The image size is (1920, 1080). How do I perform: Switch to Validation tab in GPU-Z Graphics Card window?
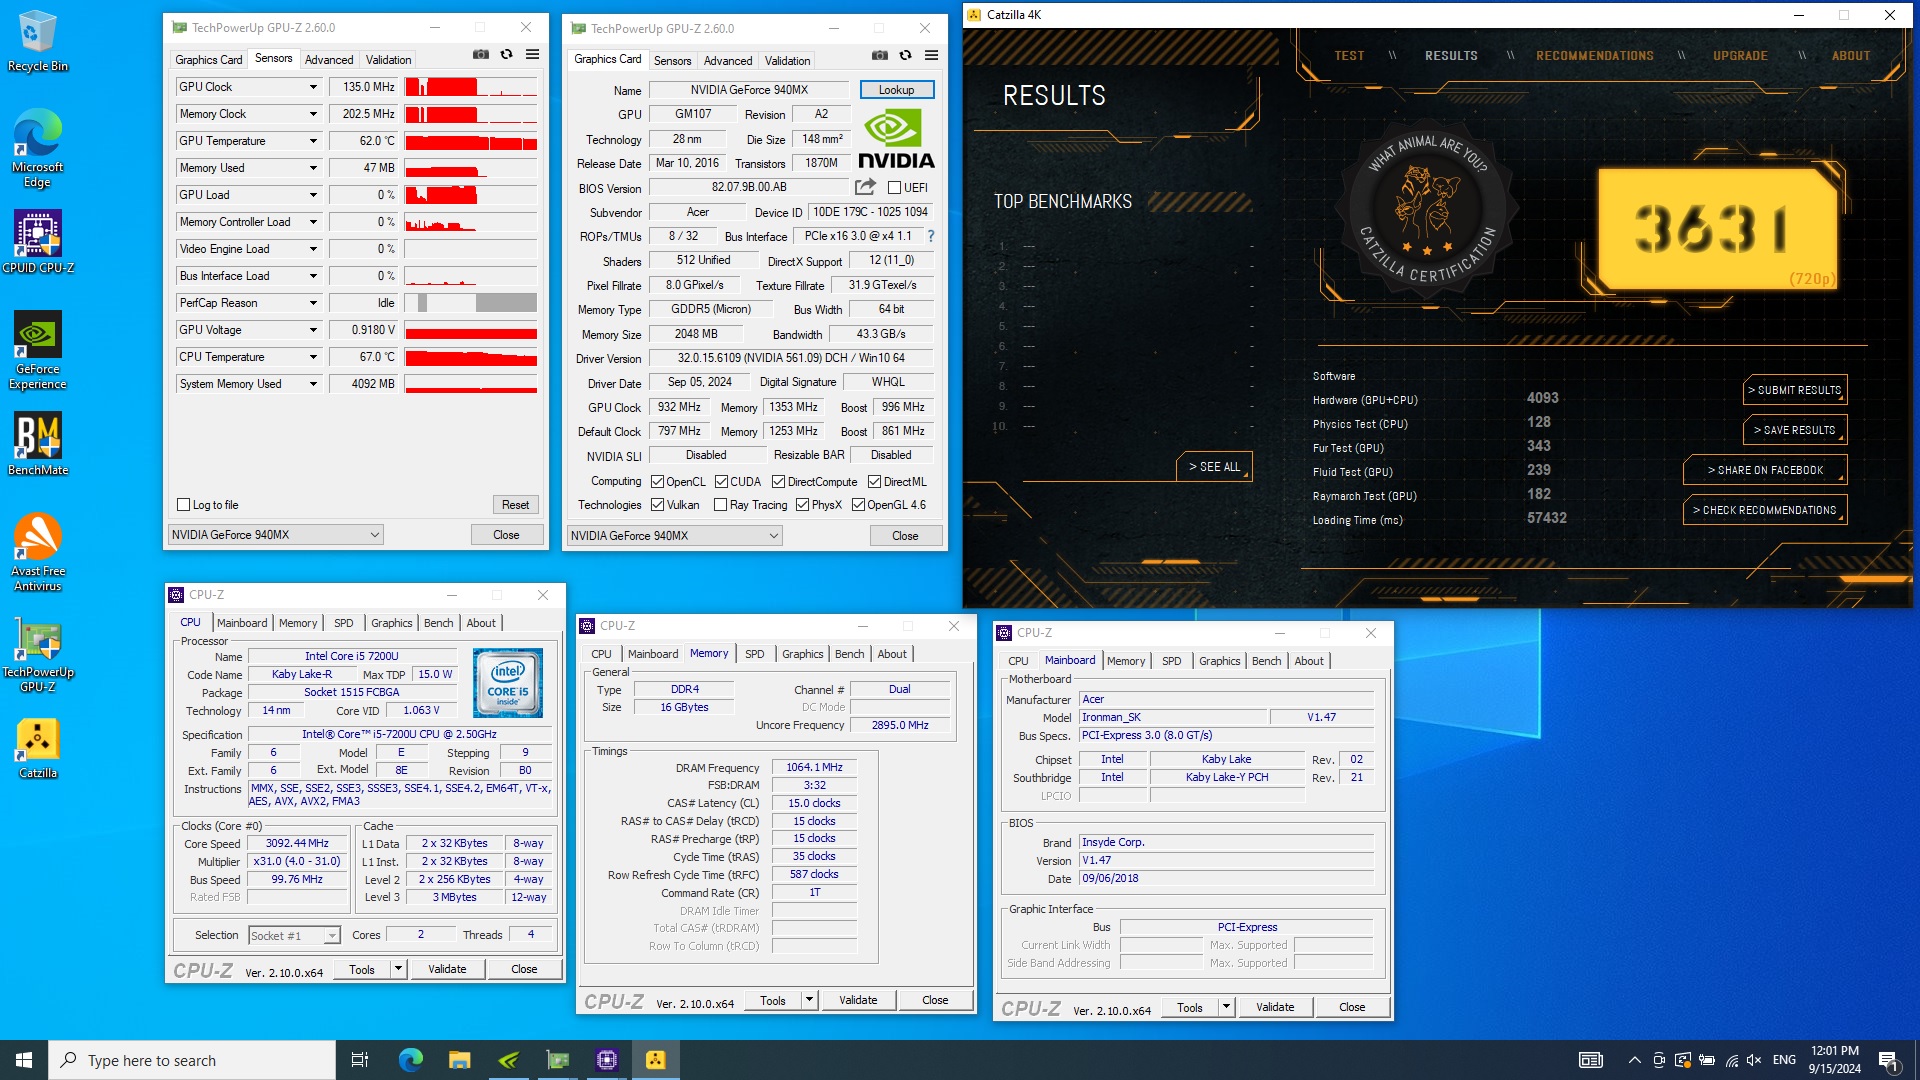click(x=787, y=61)
